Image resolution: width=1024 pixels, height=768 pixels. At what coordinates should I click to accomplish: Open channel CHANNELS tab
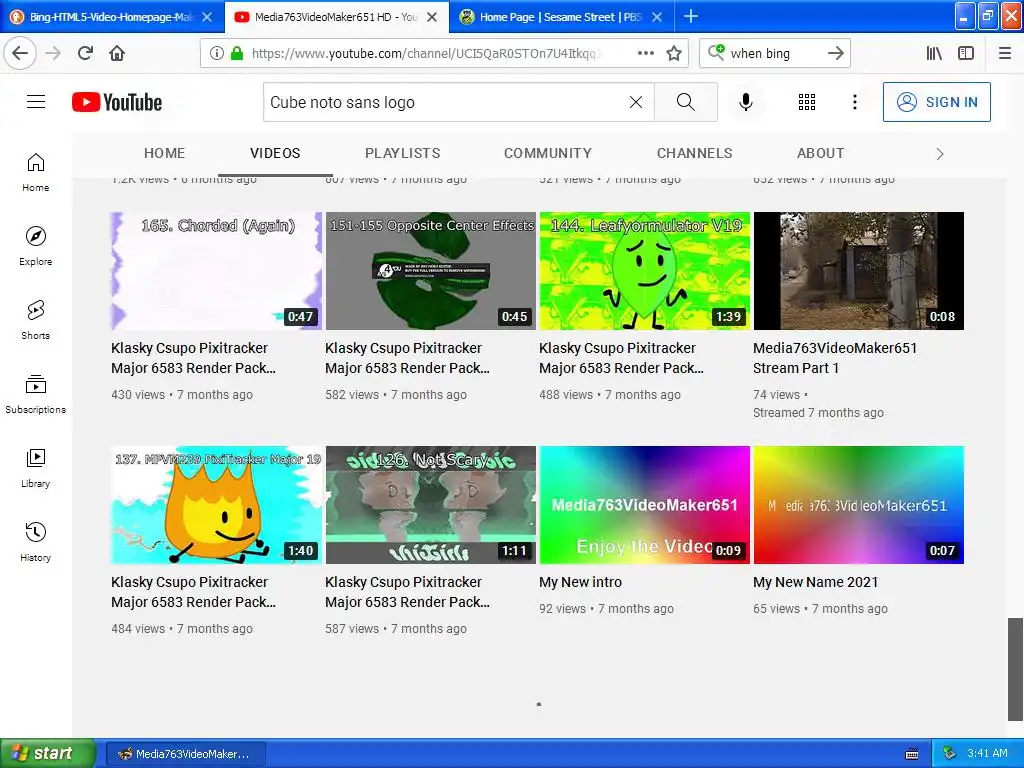[x=694, y=153]
